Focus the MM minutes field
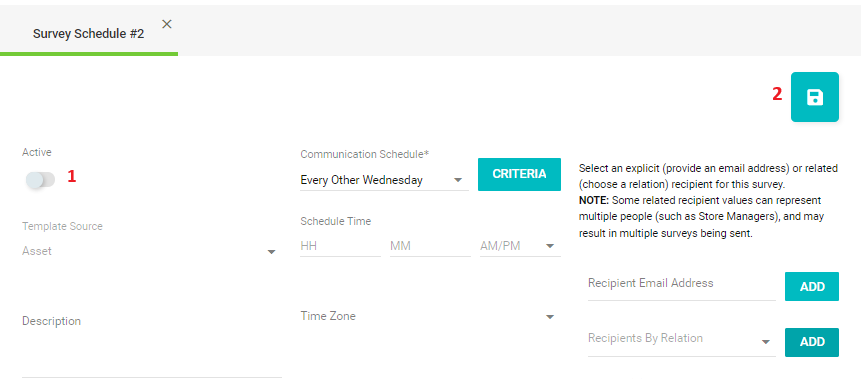Screen dimensions: 861x379 (x=430, y=246)
